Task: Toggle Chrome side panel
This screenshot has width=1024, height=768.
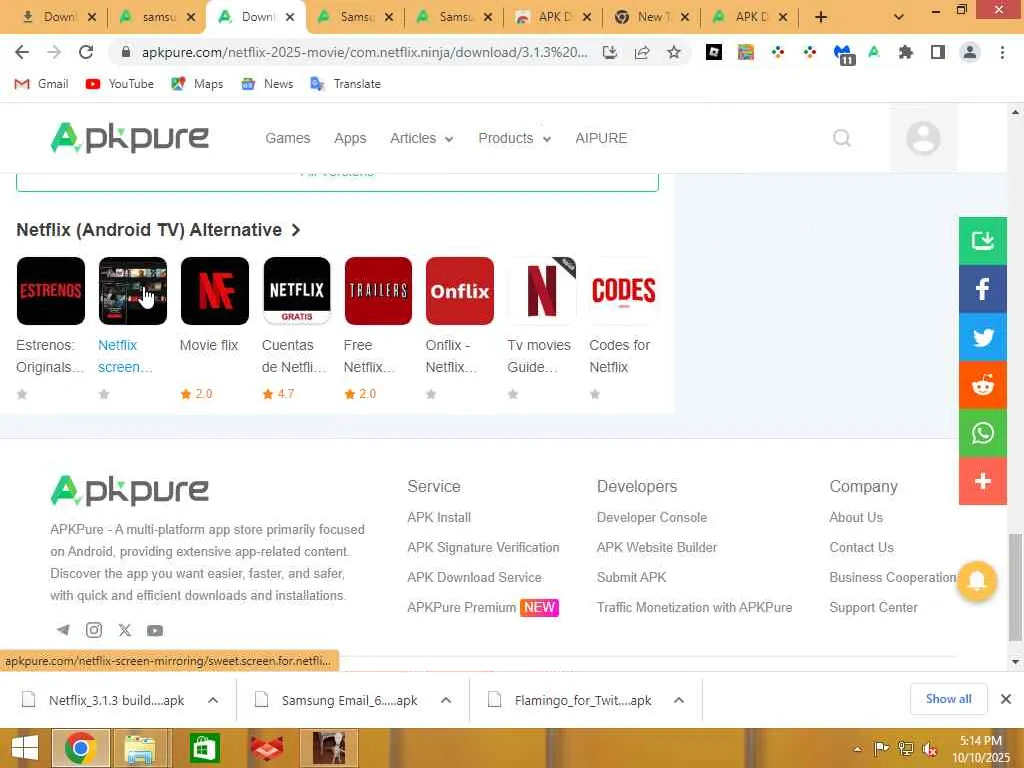Action: 938,52
